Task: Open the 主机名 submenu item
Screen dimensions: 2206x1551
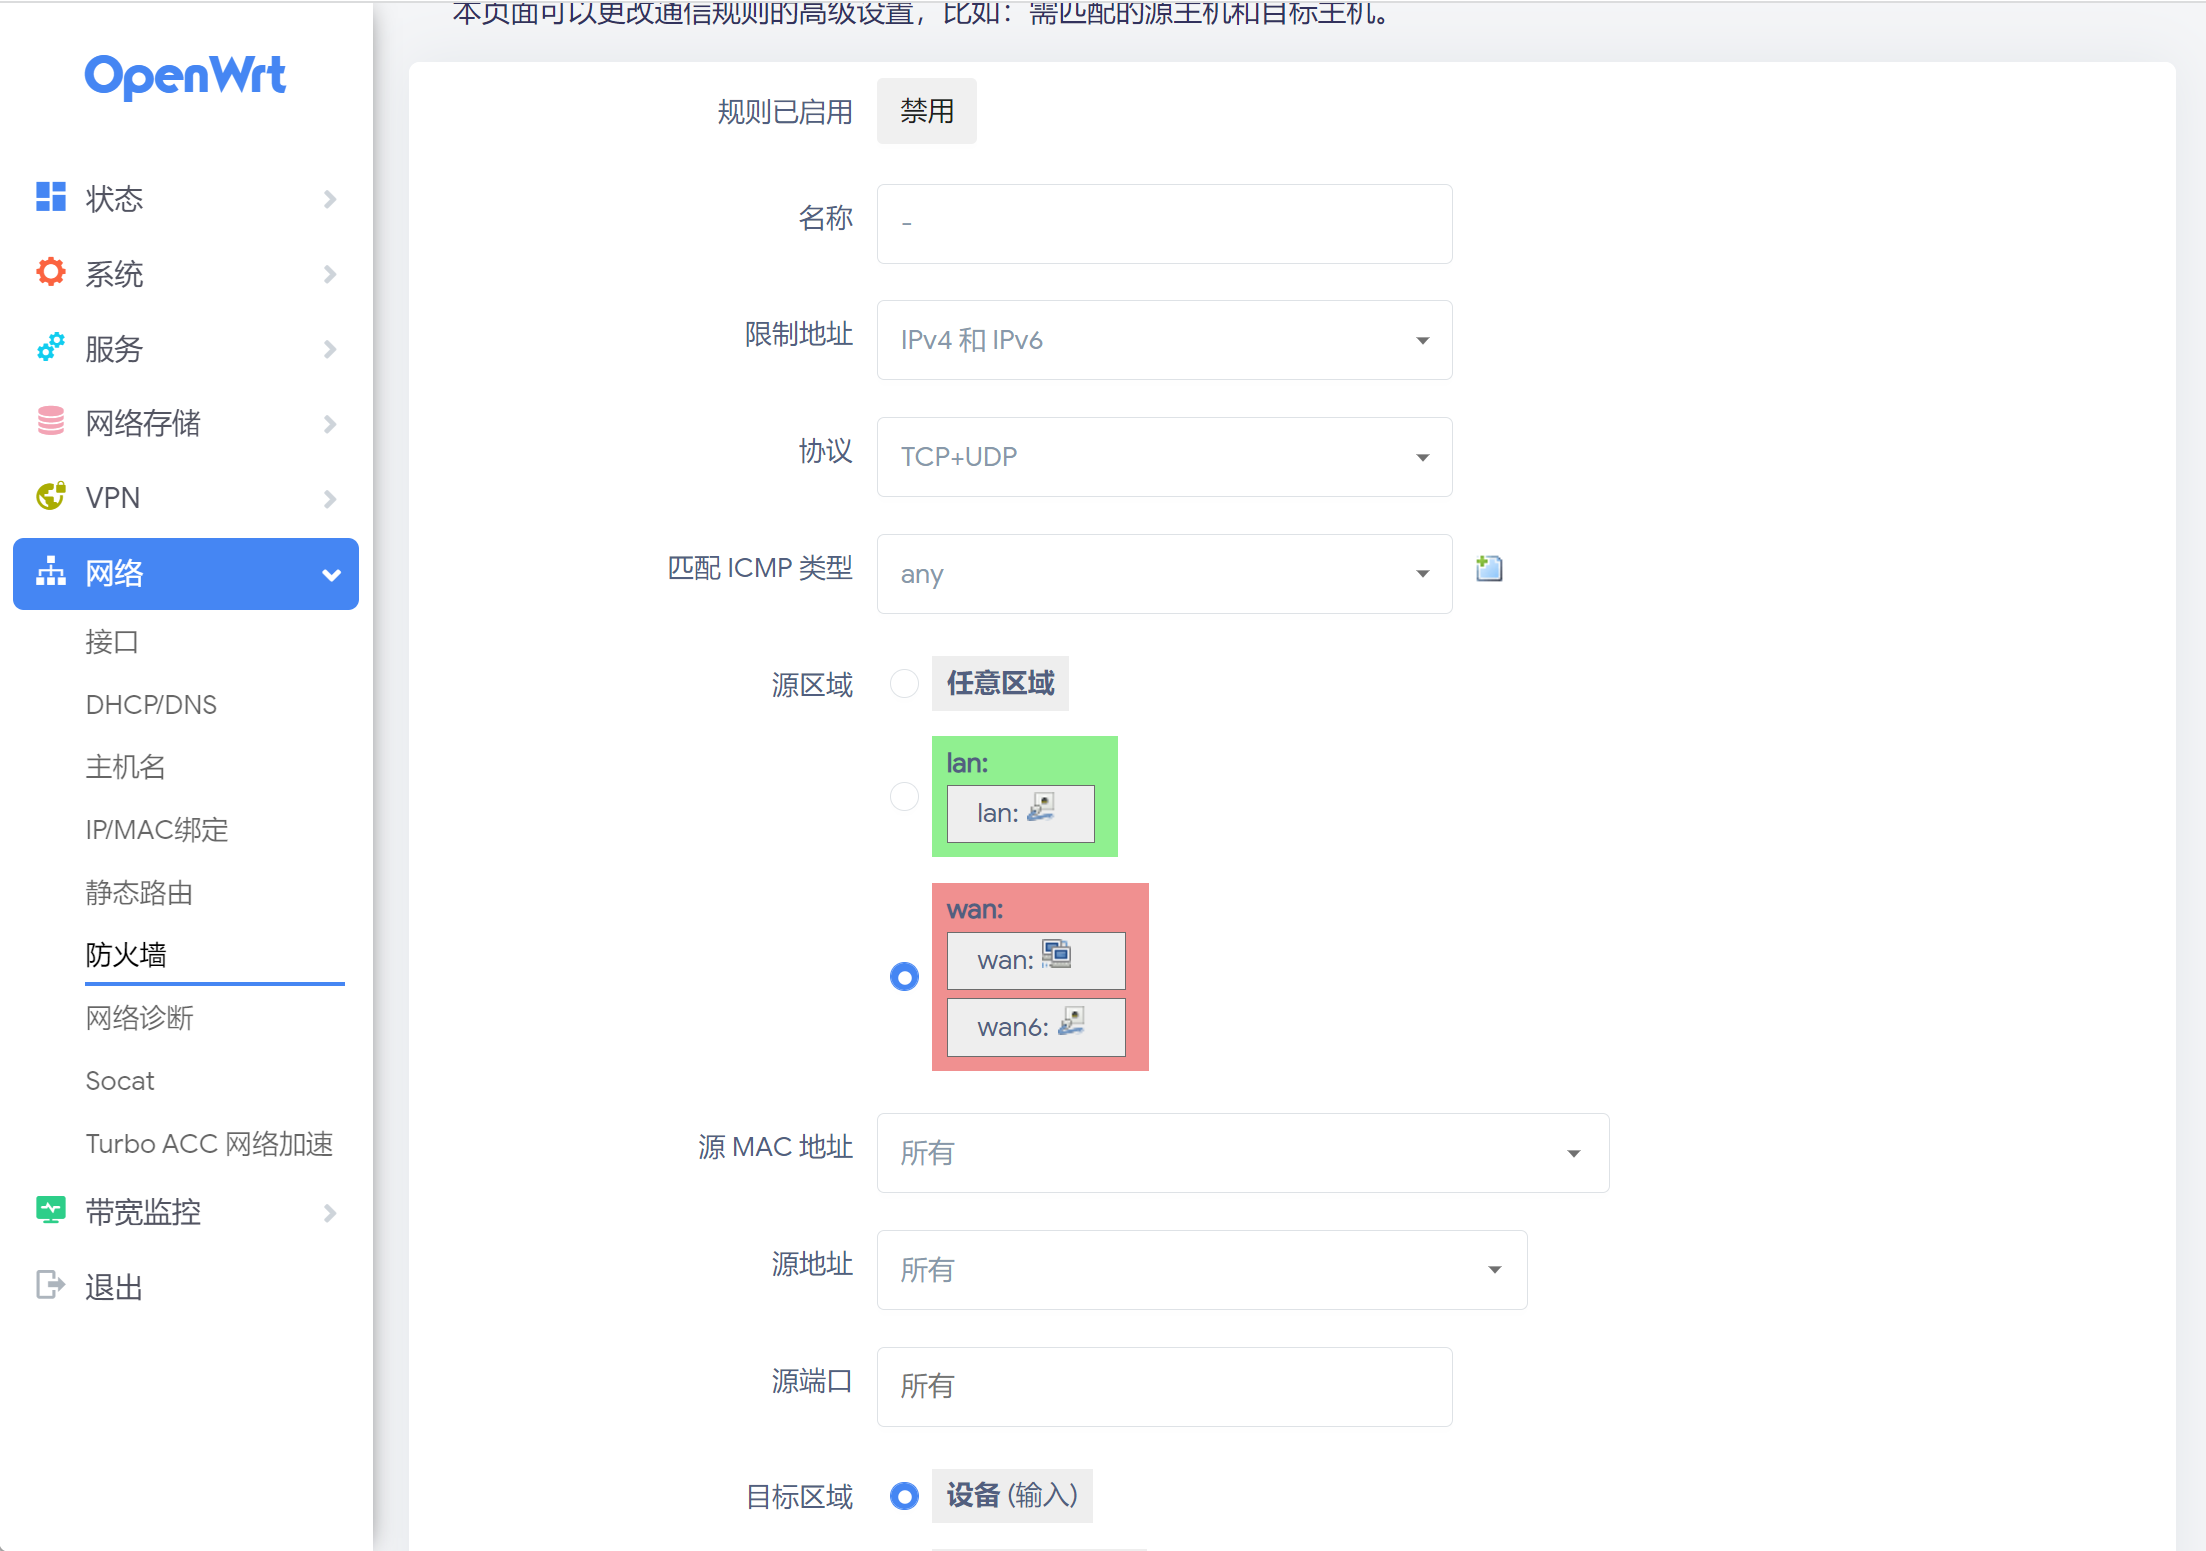Action: pyautogui.click(x=125, y=767)
